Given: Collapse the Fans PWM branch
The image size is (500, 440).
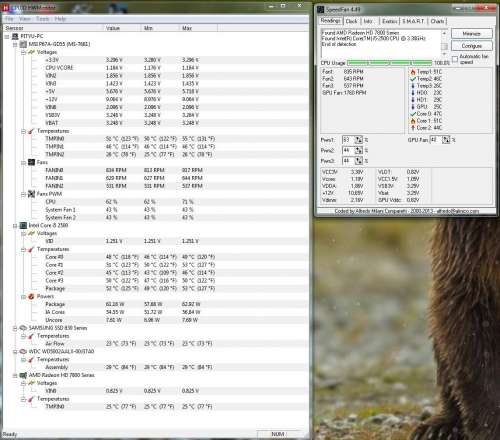Looking at the screenshot, I should [x=23, y=194].
